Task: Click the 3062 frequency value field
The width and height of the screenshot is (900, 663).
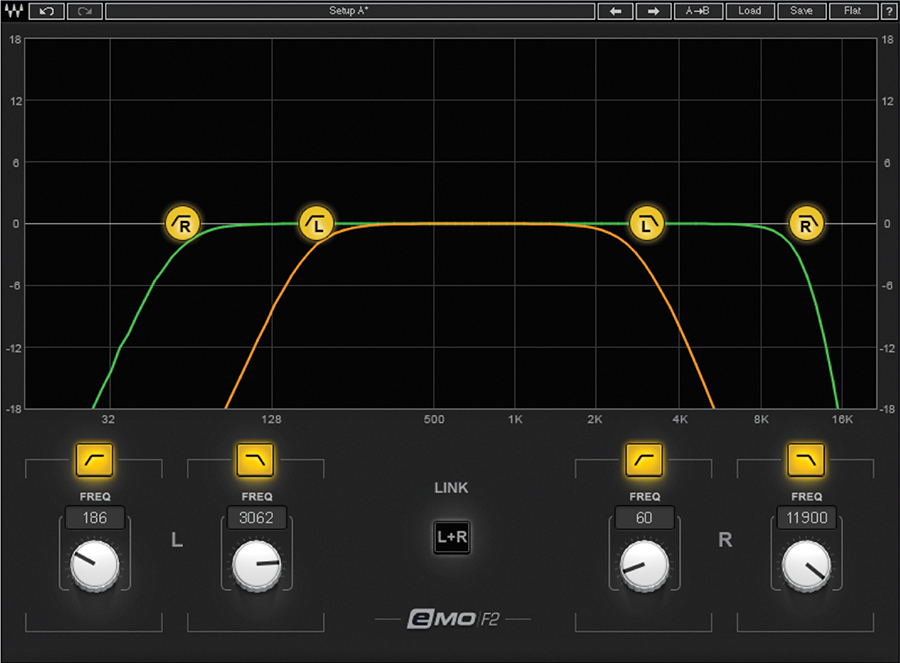Action: (257, 517)
